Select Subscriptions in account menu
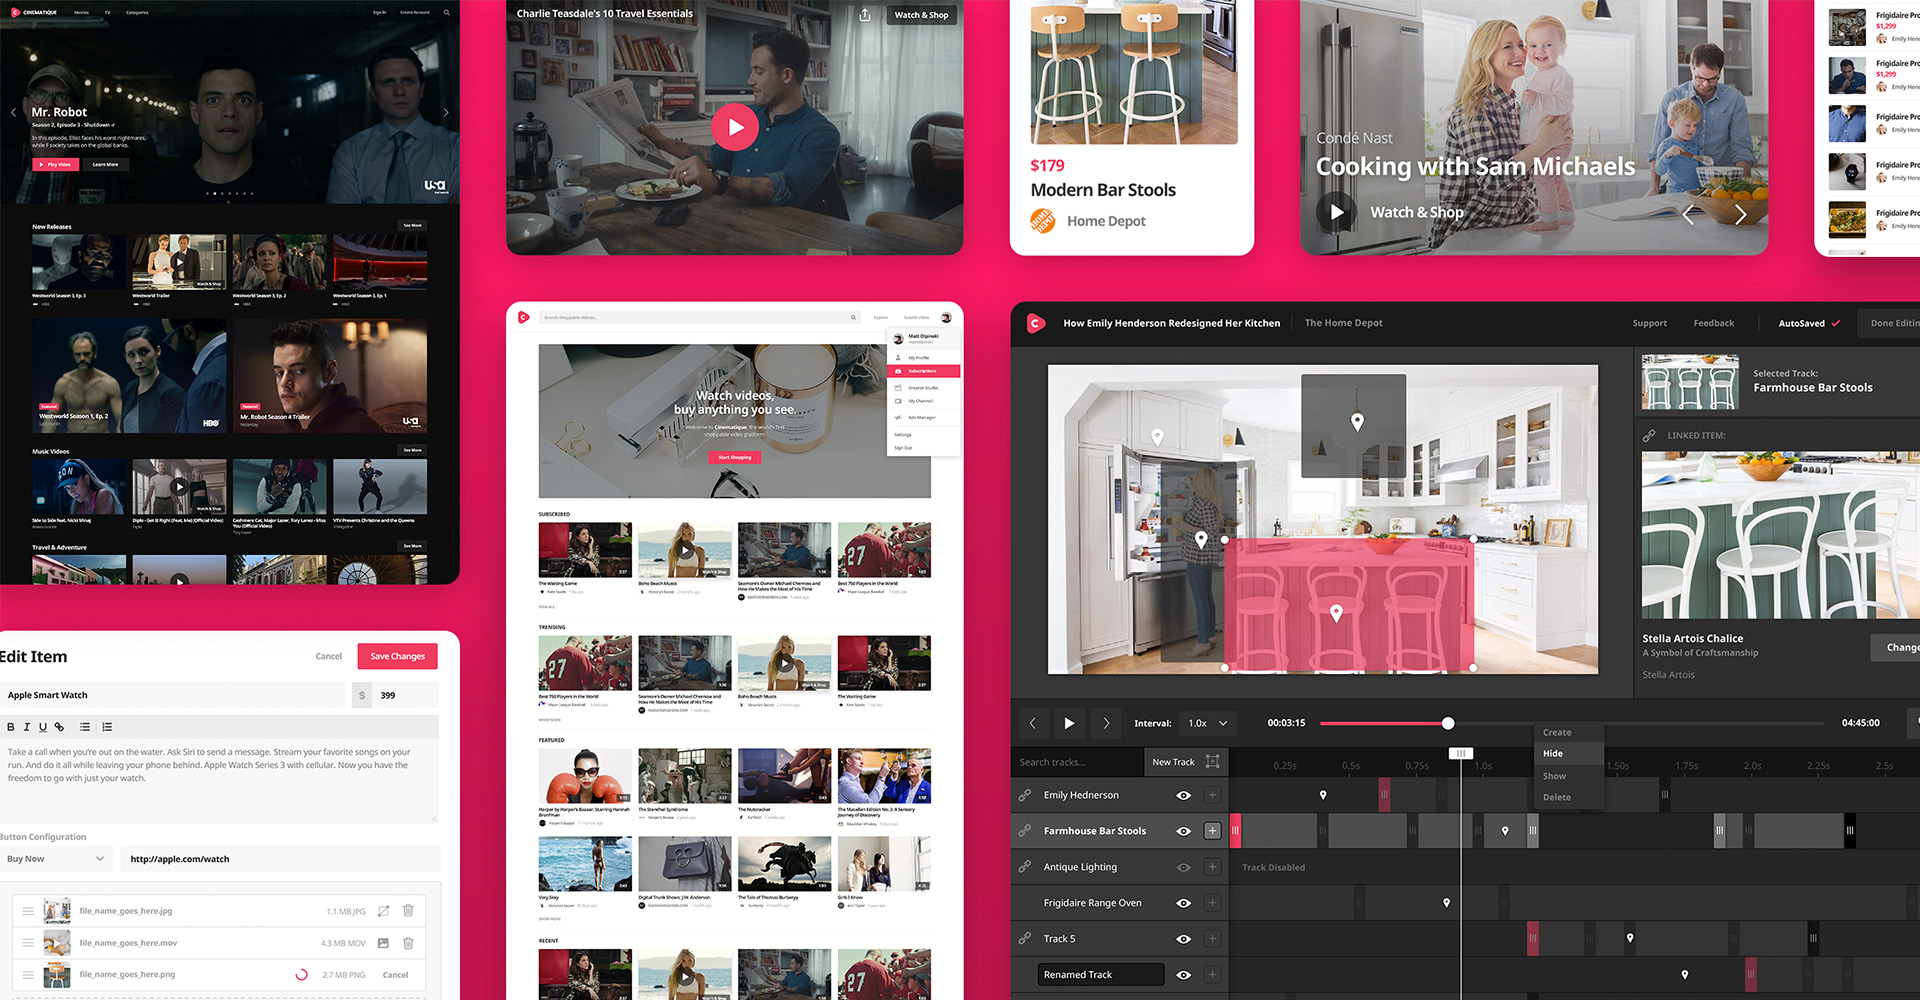The width and height of the screenshot is (1920, 1000). click(924, 371)
